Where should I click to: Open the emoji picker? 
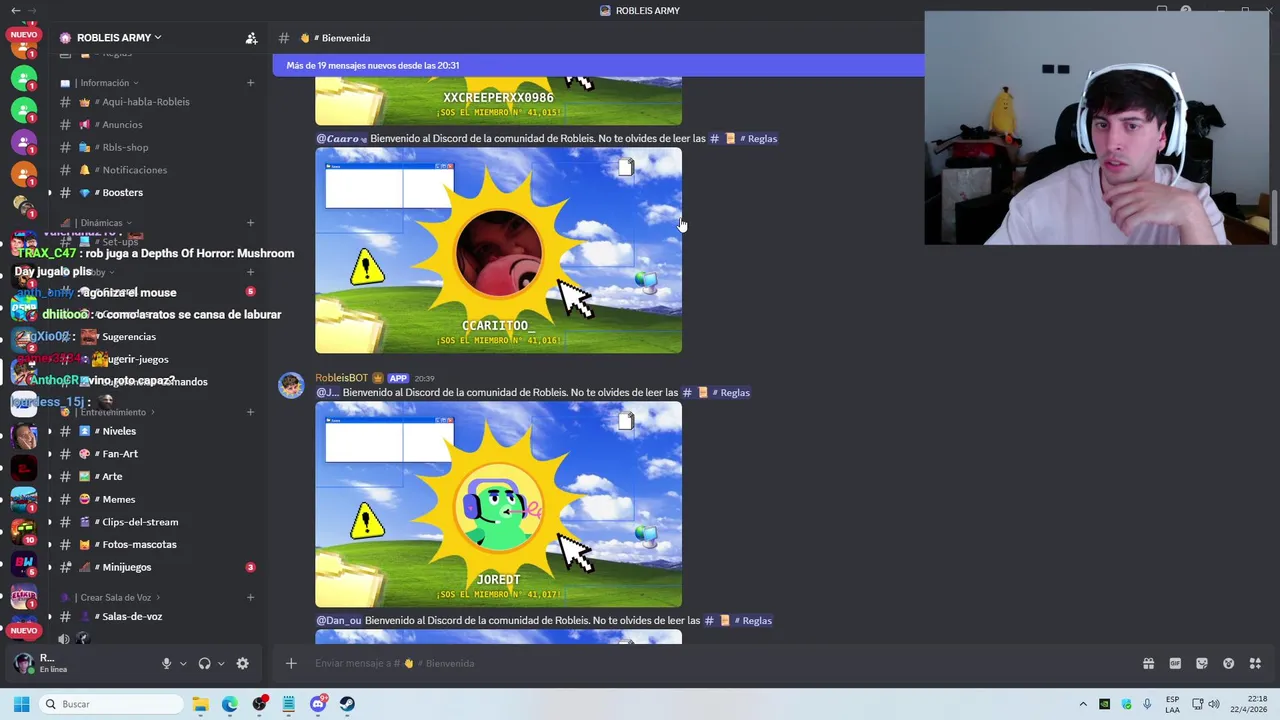(x=1229, y=663)
